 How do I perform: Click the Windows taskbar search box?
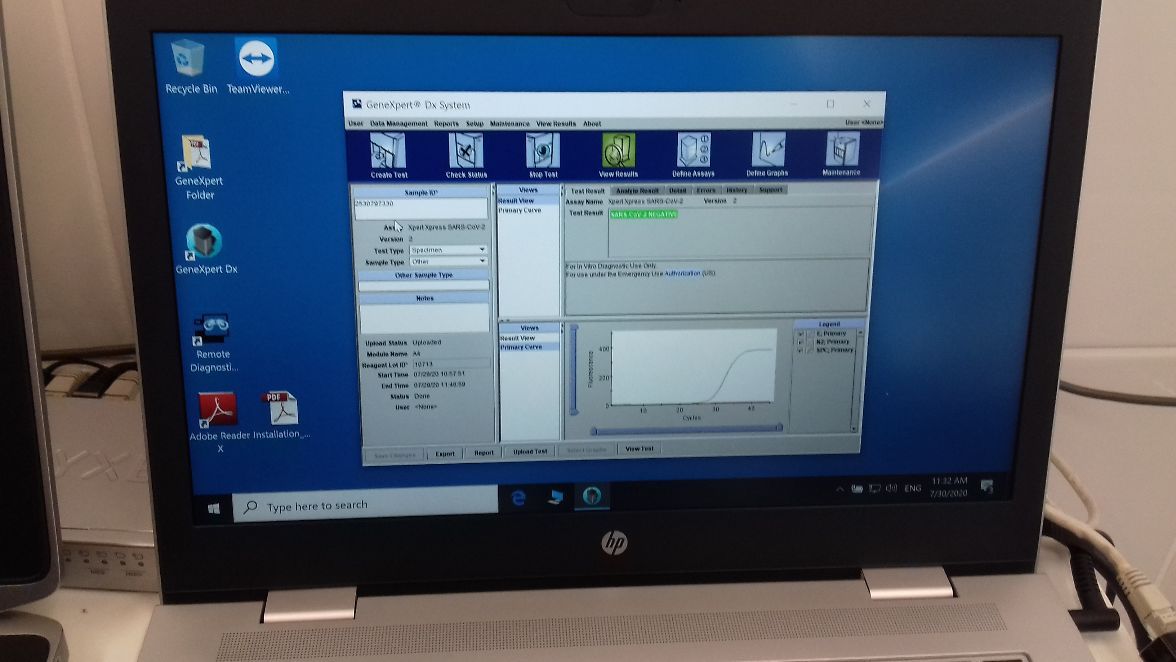[x=366, y=505]
